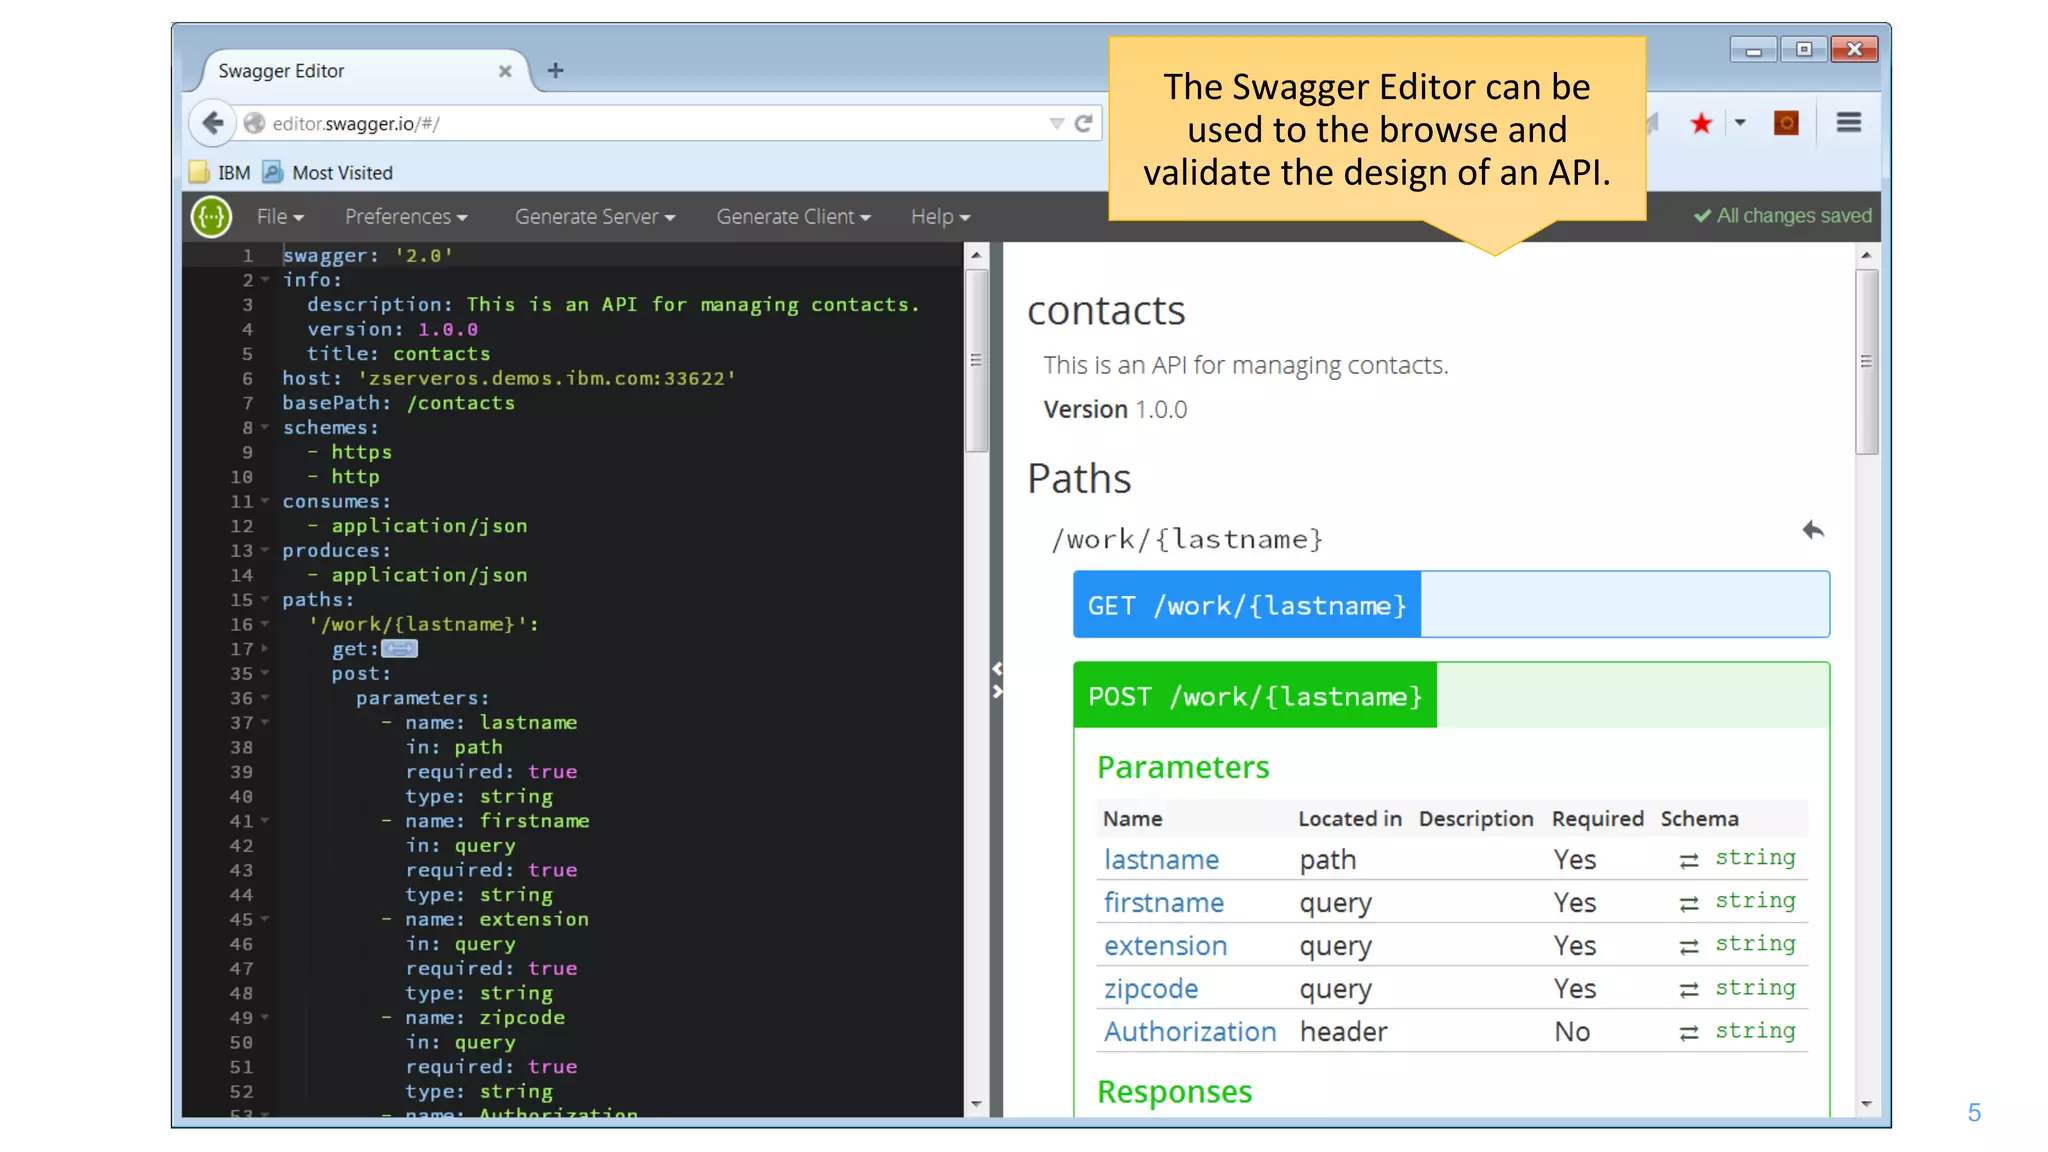Close the Swagger Editor tab
Screen dimensions: 2048x1152
tap(505, 71)
